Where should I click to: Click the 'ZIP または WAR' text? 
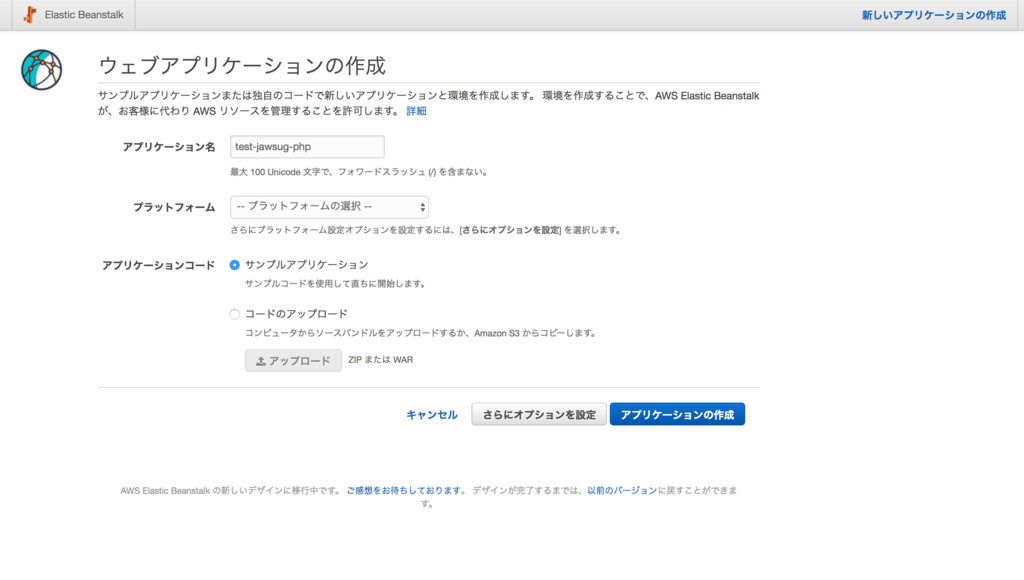[x=380, y=360]
